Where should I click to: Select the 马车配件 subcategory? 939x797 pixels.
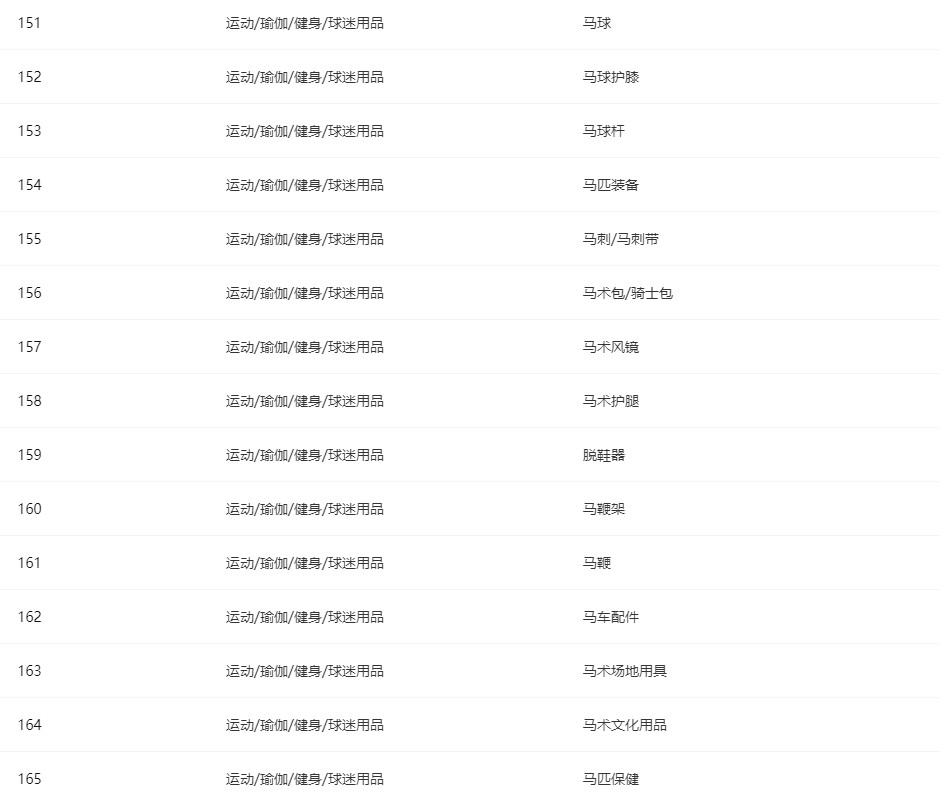tap(611, 617)
